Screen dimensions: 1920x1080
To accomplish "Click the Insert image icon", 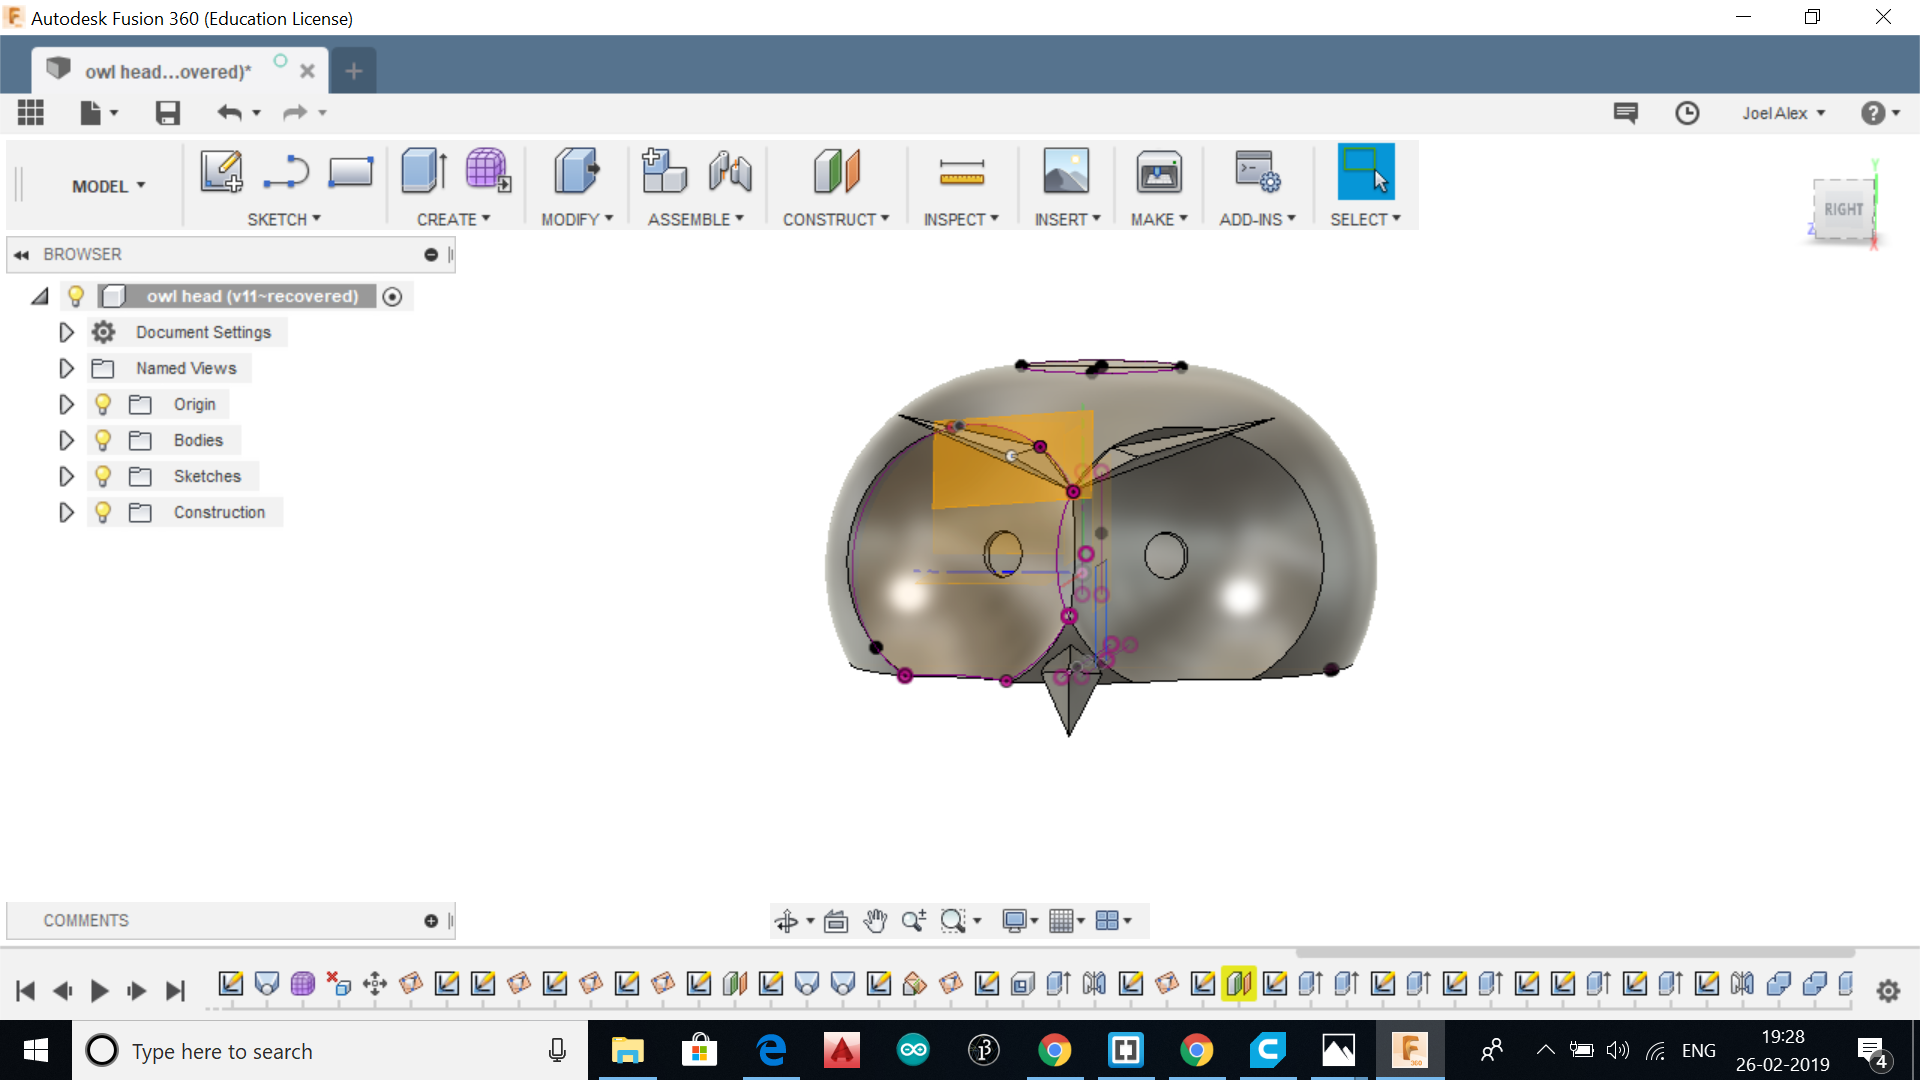I will 1066,171.
